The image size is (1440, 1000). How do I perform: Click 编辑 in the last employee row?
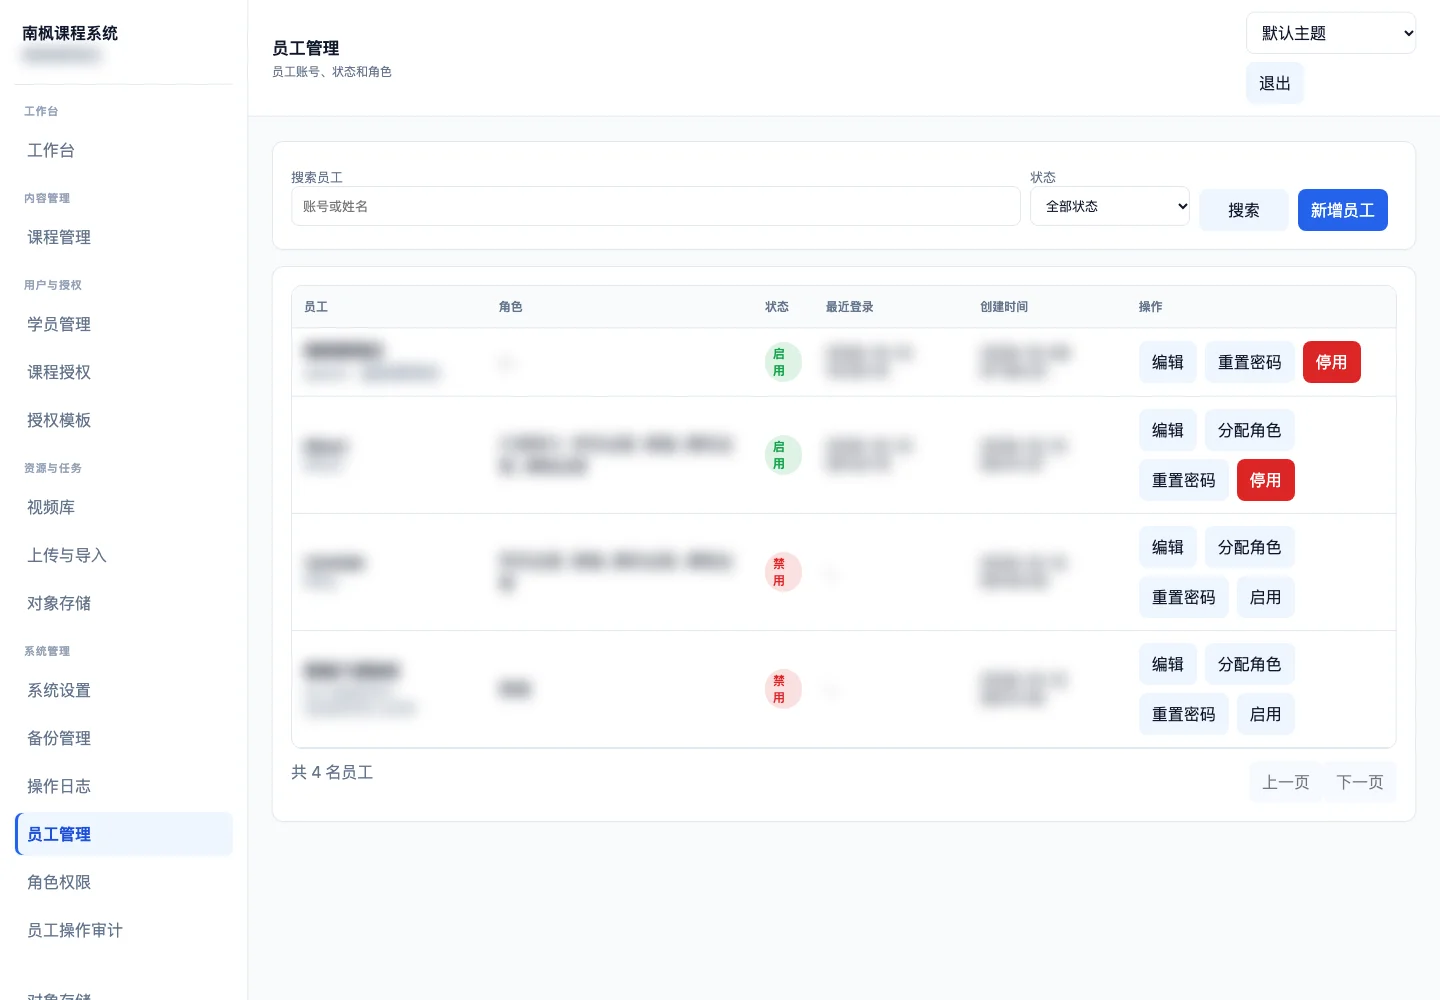click(x=1167, y=664)
